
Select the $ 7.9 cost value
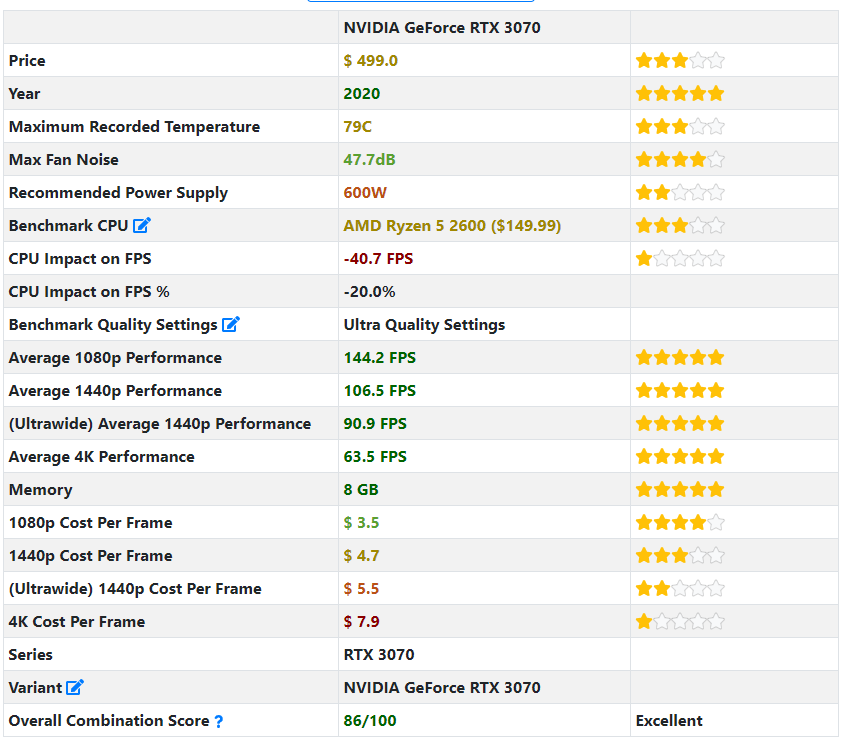(x=361, y=621)
